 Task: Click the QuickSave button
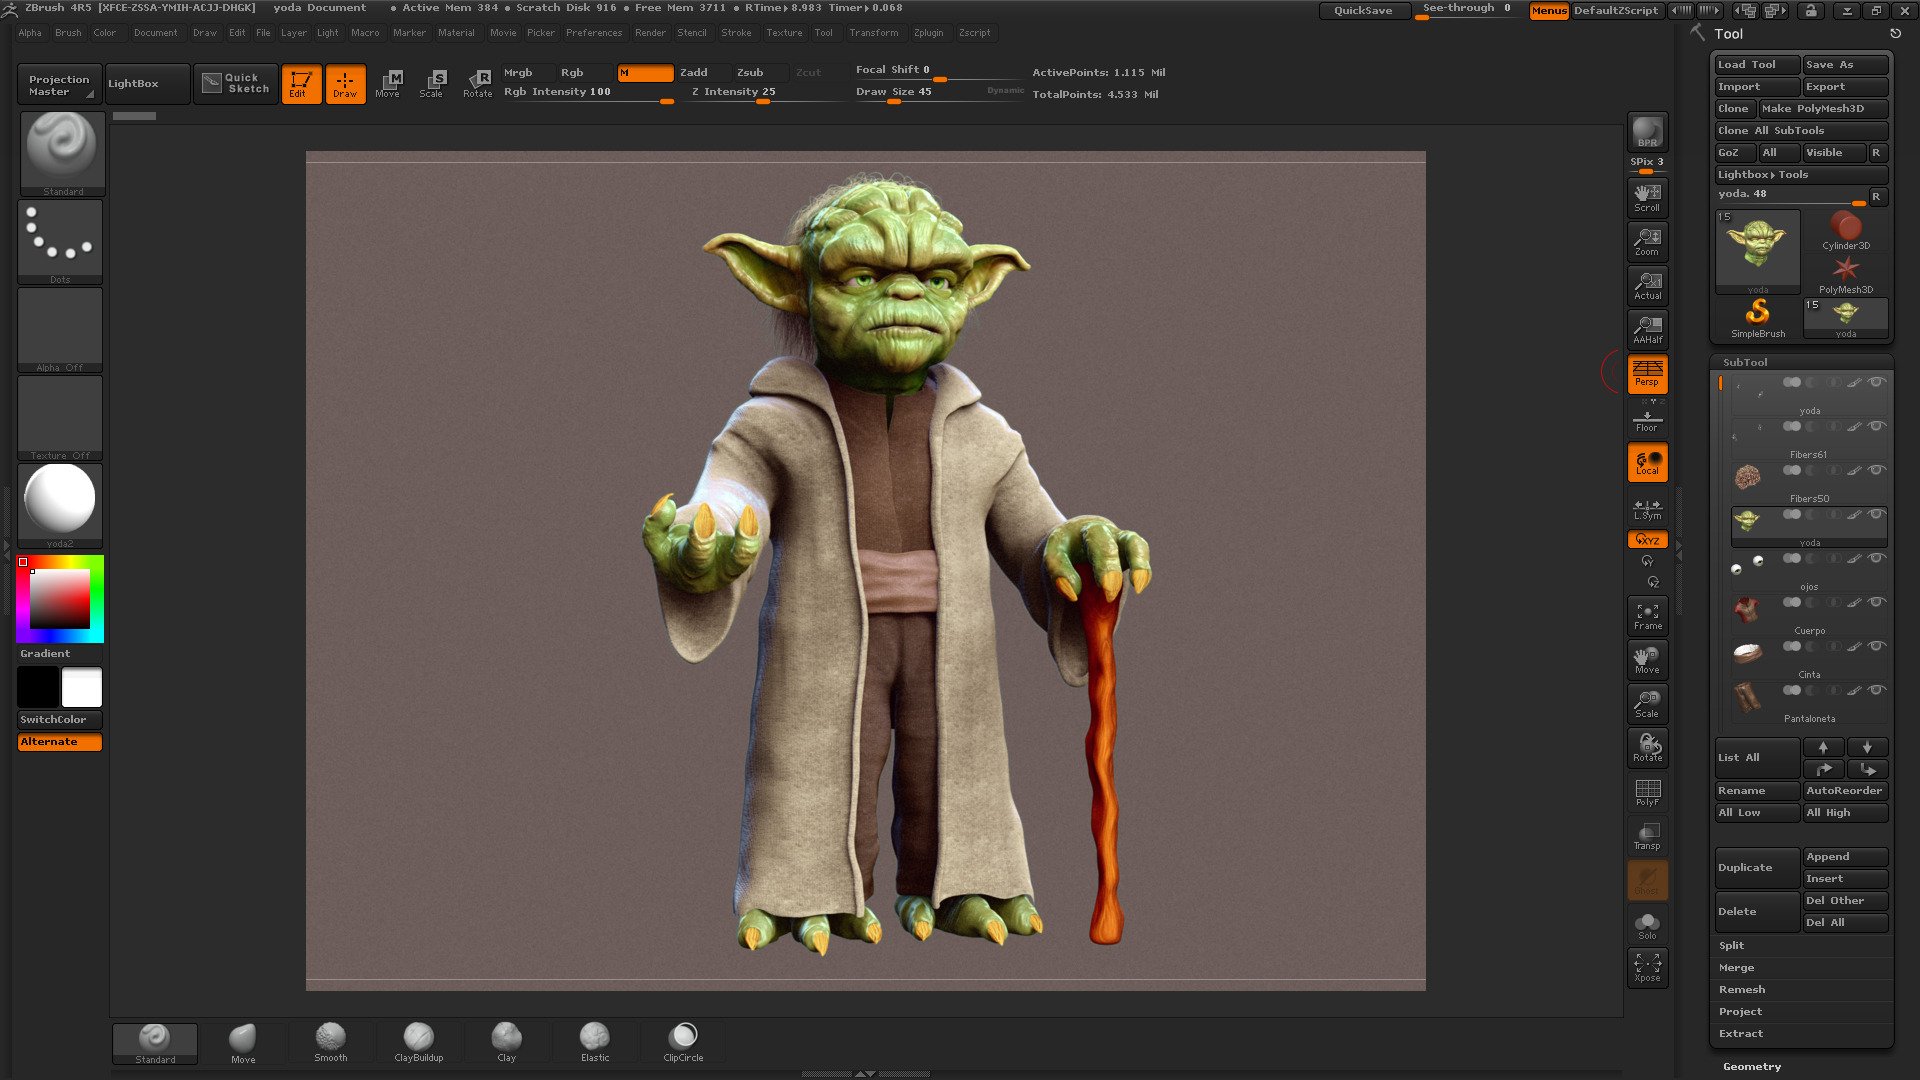coord(1362,10)
